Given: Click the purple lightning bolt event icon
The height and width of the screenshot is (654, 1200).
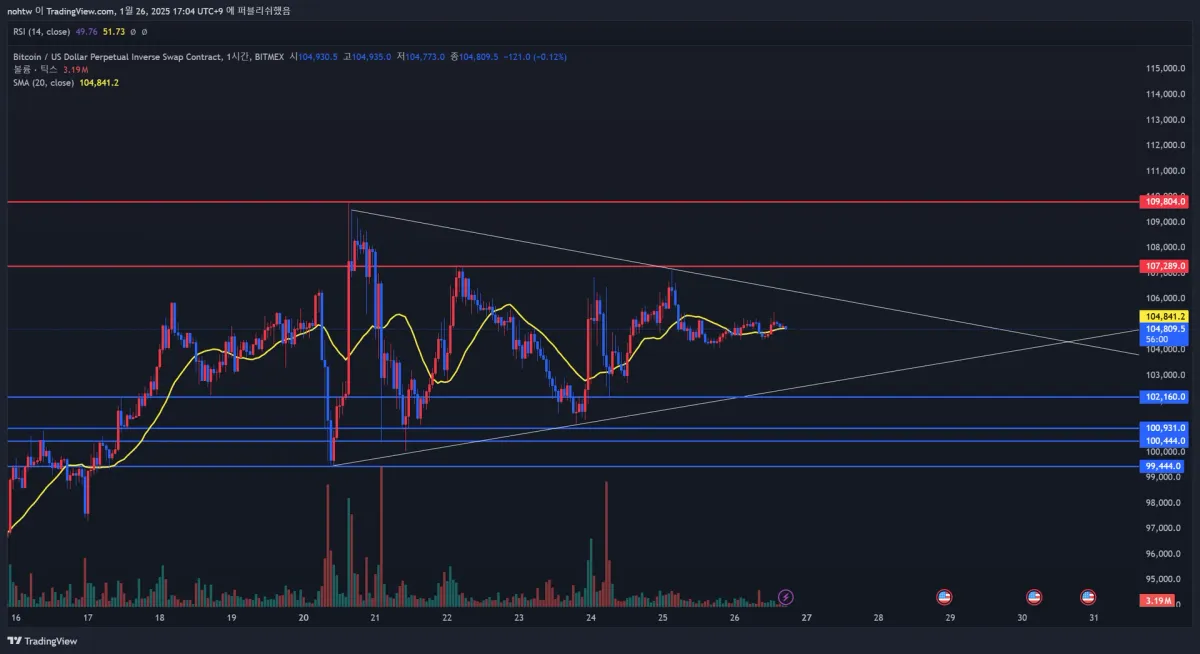Looking at the screenshot, I should (786, 597).
